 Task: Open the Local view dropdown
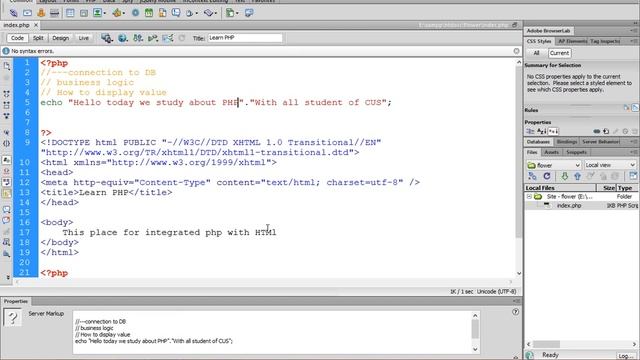pos(610,165)
